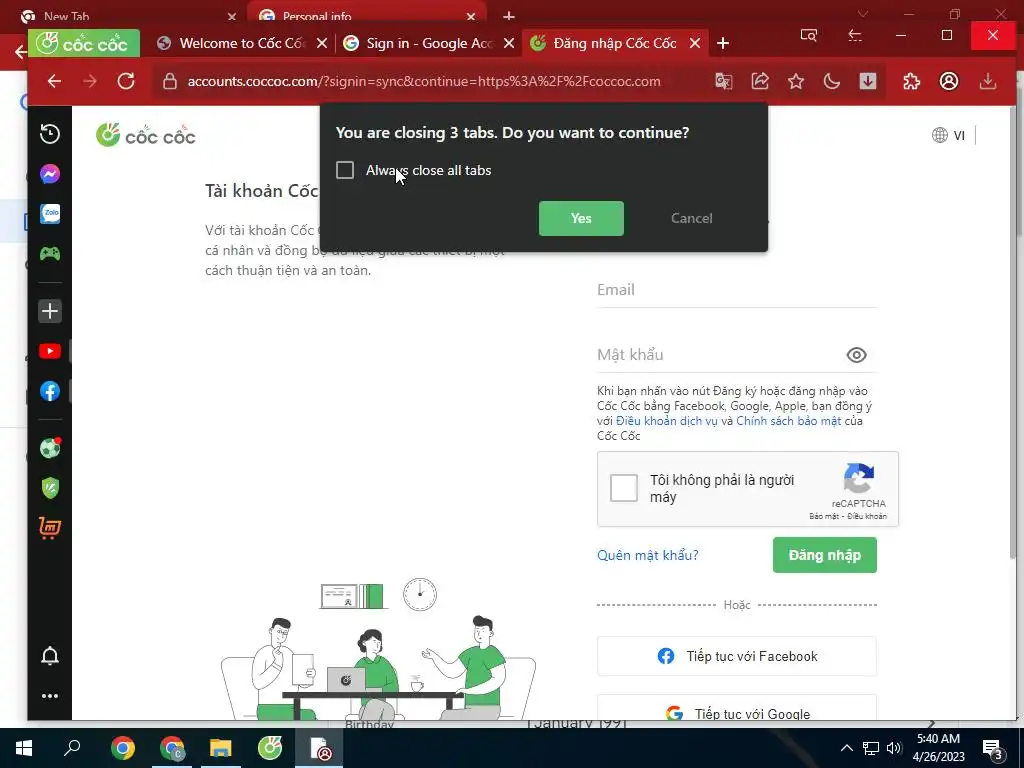Open Zalo from the sidebar
Viewport: 1024px width, 768px height.
[x=50, y=214]
